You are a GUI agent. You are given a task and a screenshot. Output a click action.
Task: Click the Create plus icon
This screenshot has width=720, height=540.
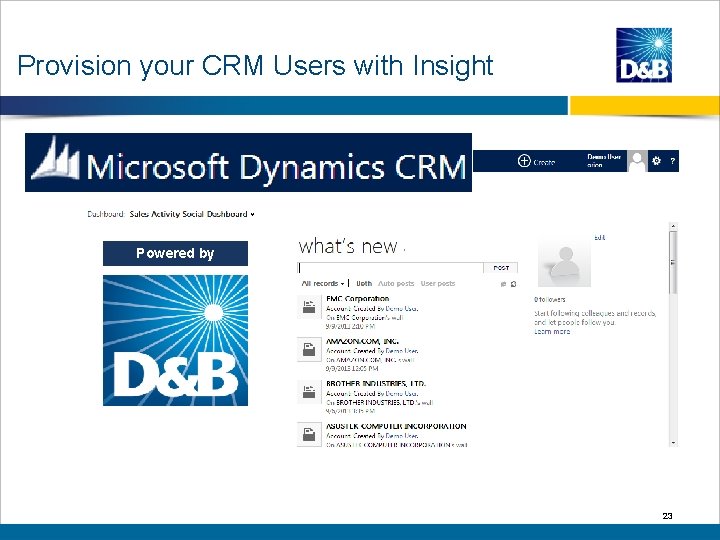(524, 161)
